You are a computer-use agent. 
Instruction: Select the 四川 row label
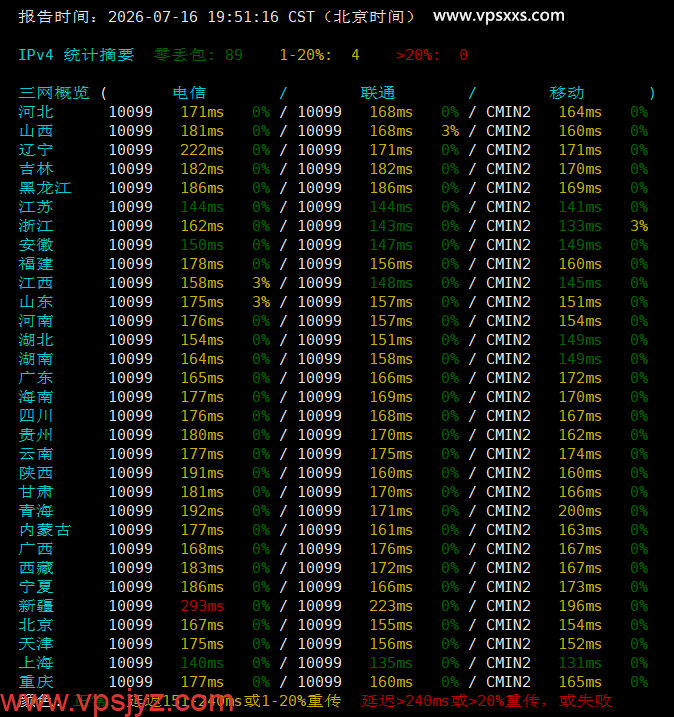point(36,416)
